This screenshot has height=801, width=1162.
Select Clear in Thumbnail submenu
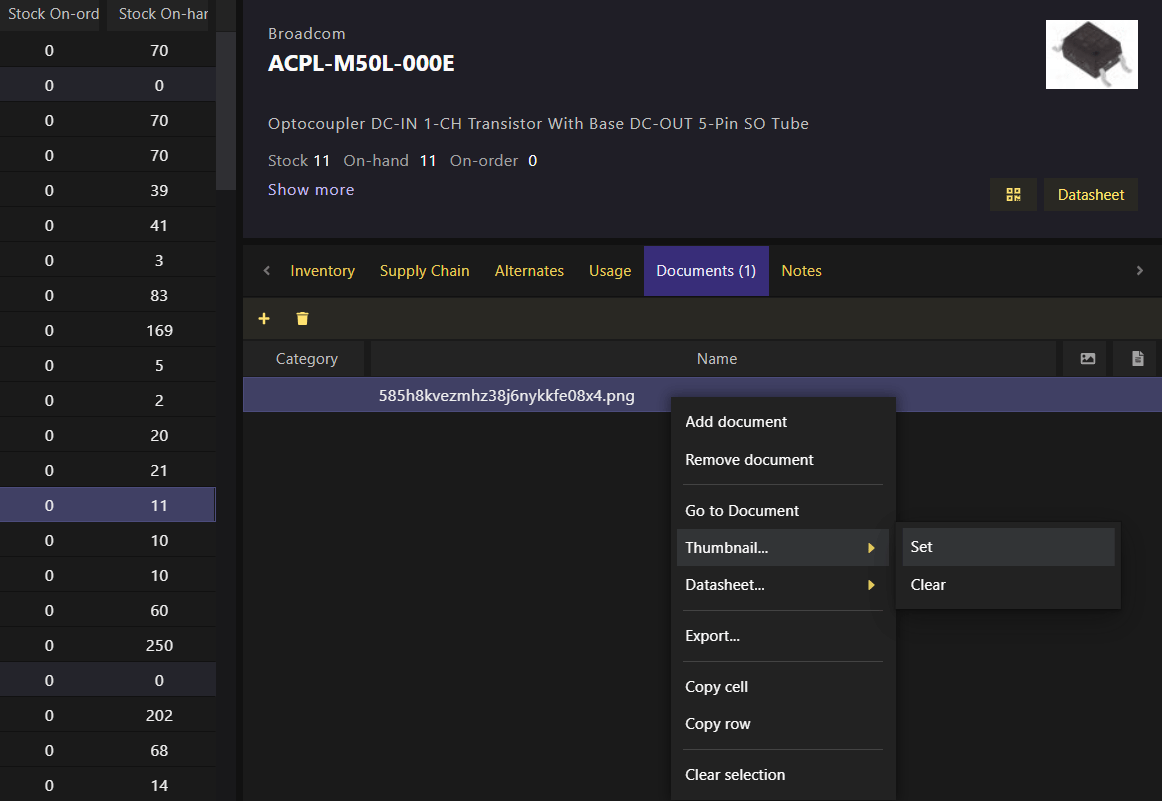(1009, 585)
